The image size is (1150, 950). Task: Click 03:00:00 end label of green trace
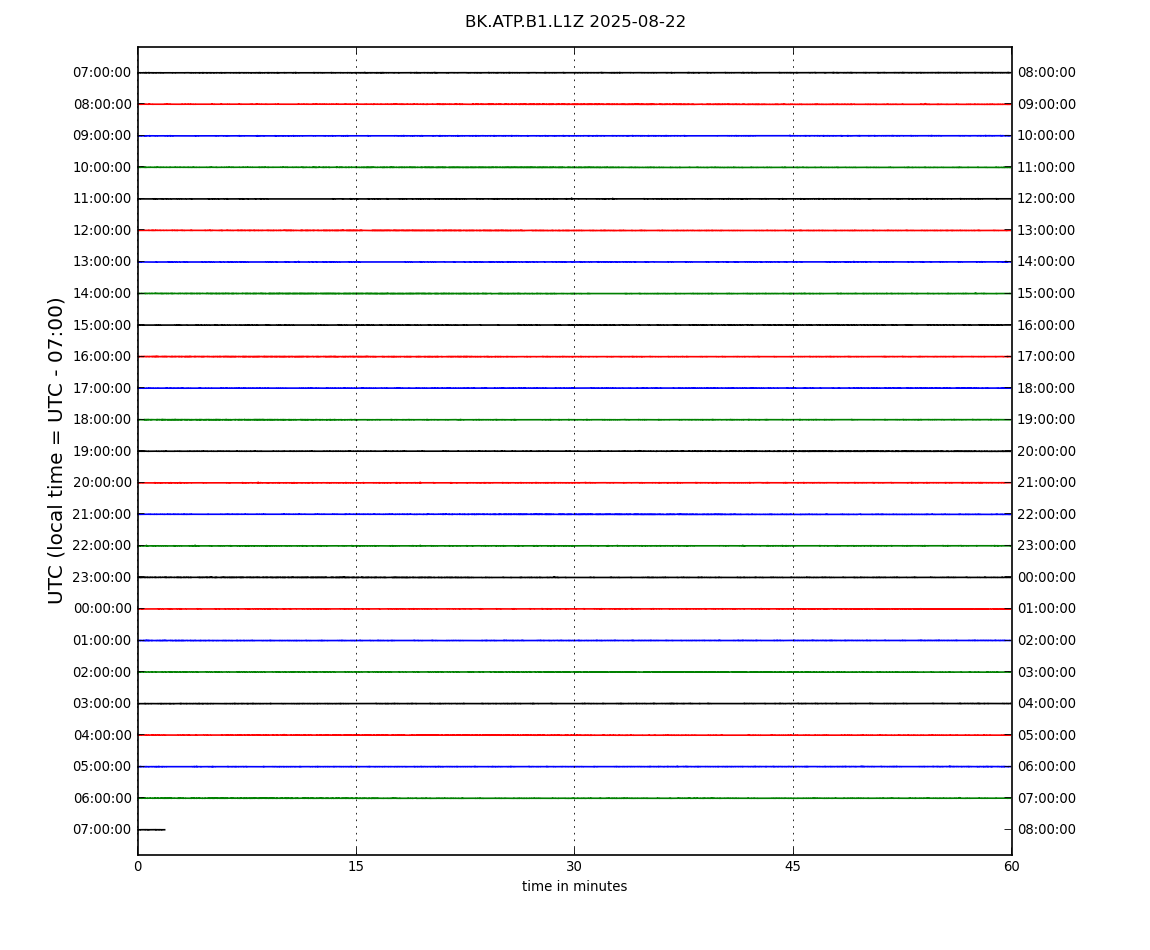pos(1047,672)
